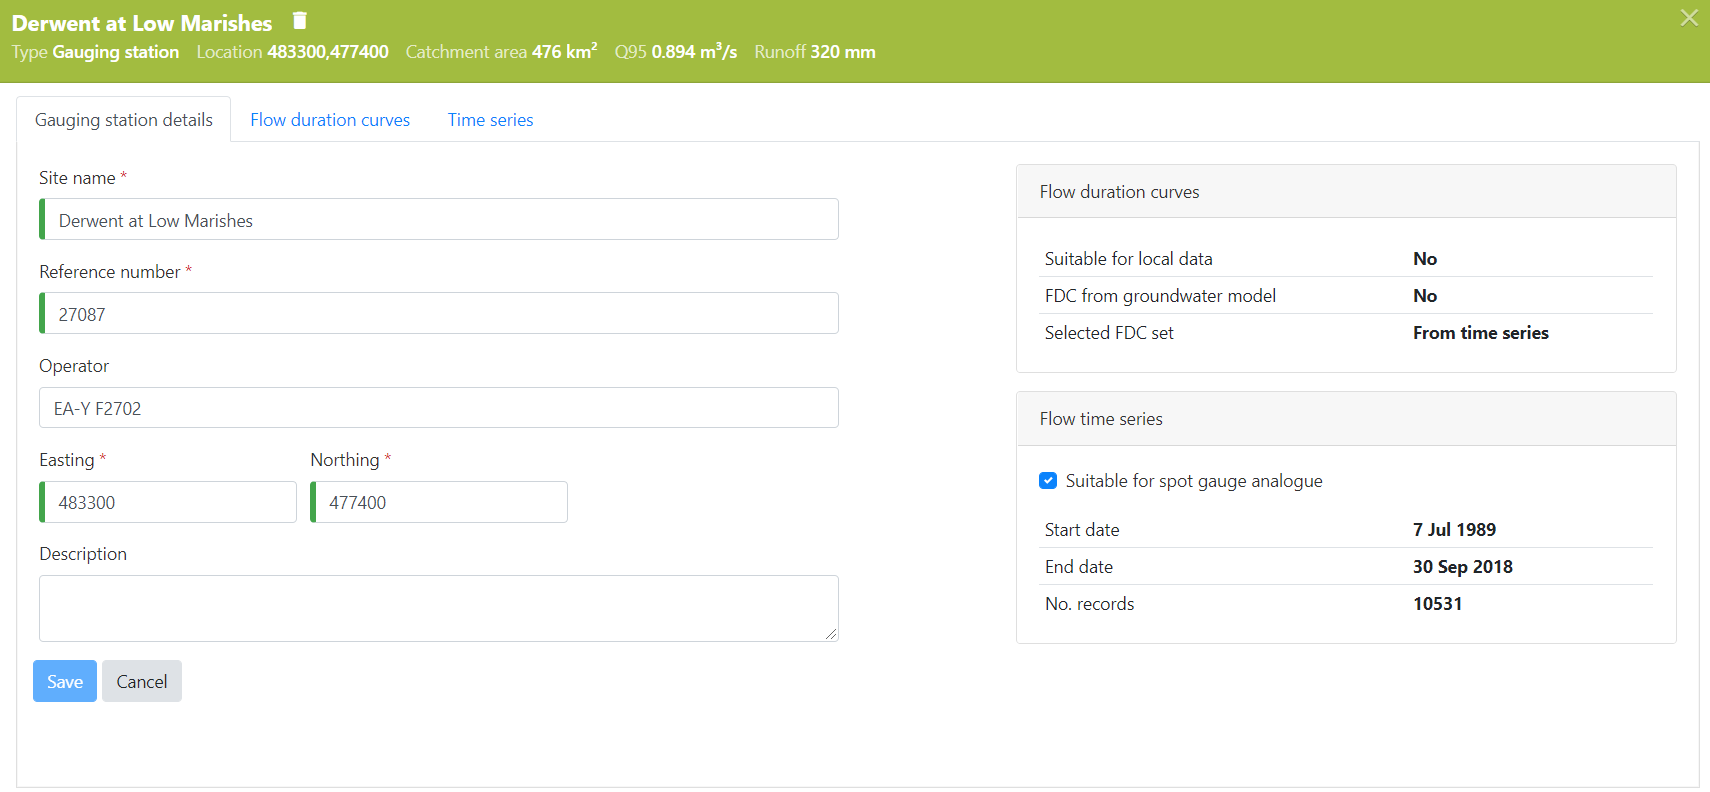Switch to the Flow duration curves tab
Viewport: 1710px width, 792px height.
point(330,120)
